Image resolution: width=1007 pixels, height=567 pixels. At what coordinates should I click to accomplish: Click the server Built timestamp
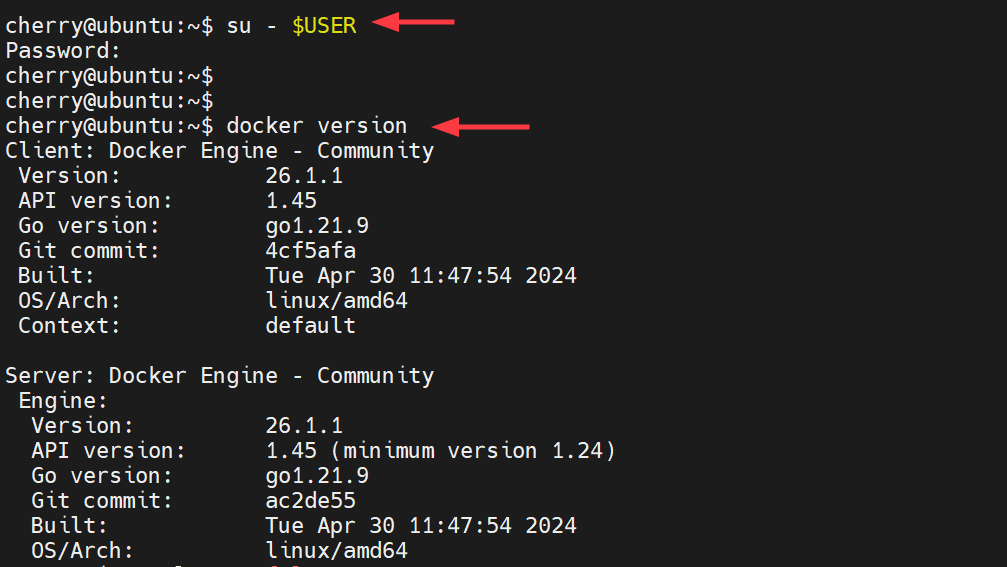pos(420,526)
